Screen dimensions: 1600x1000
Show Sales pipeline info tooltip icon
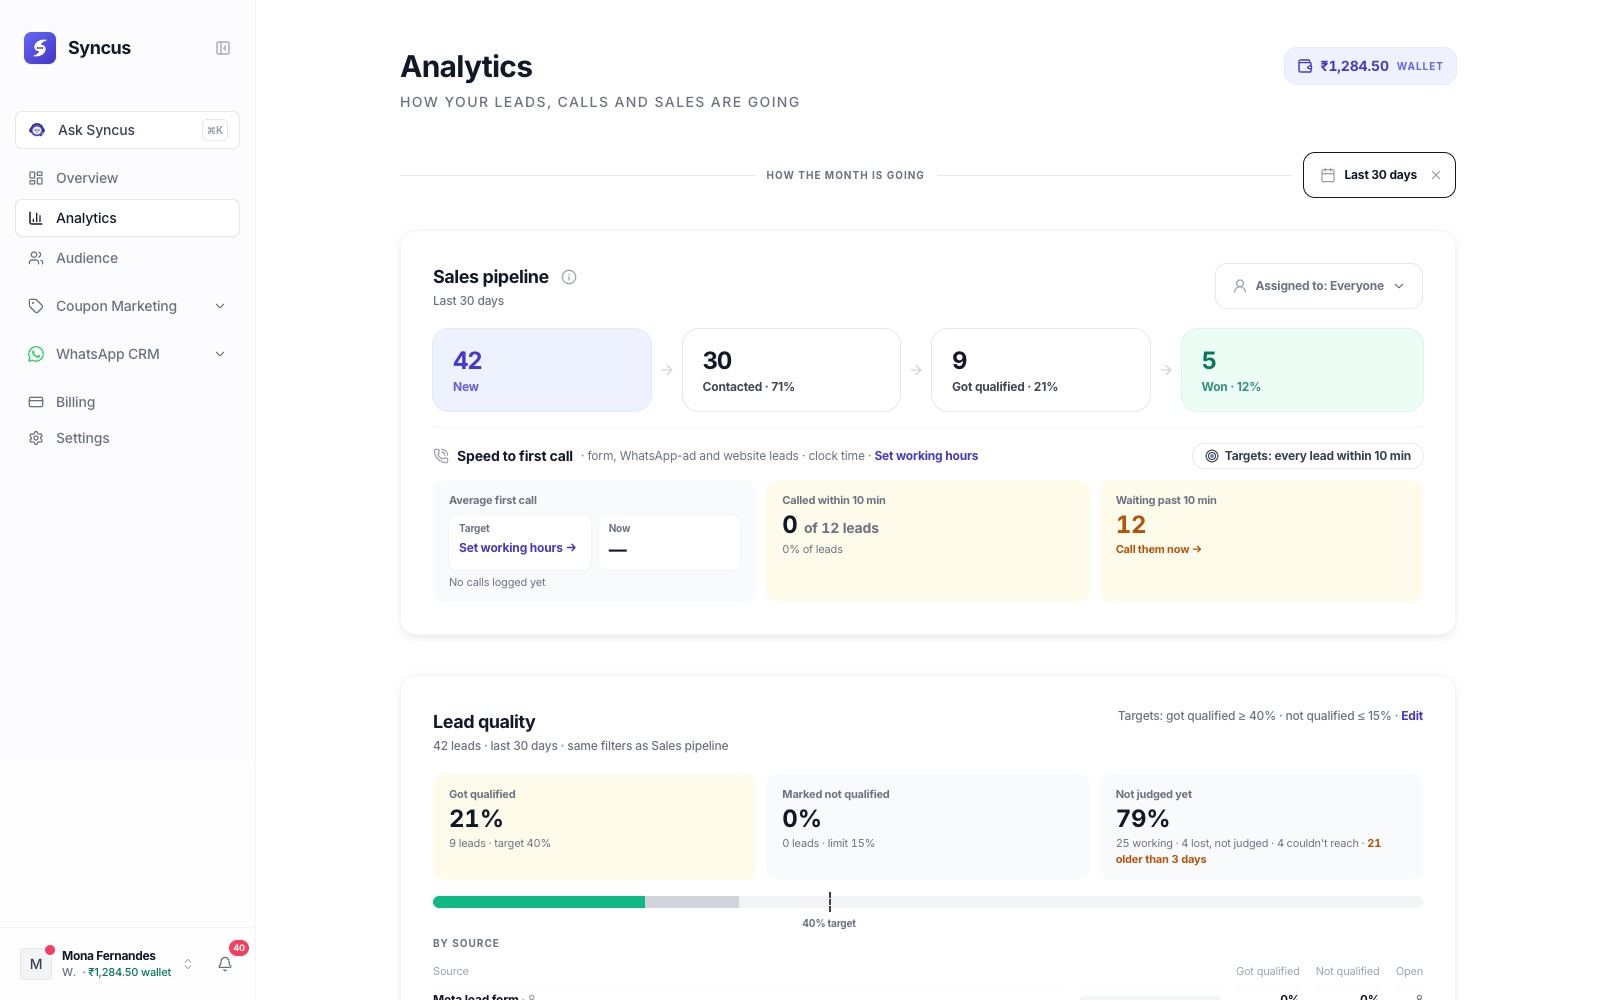point(569,277)
